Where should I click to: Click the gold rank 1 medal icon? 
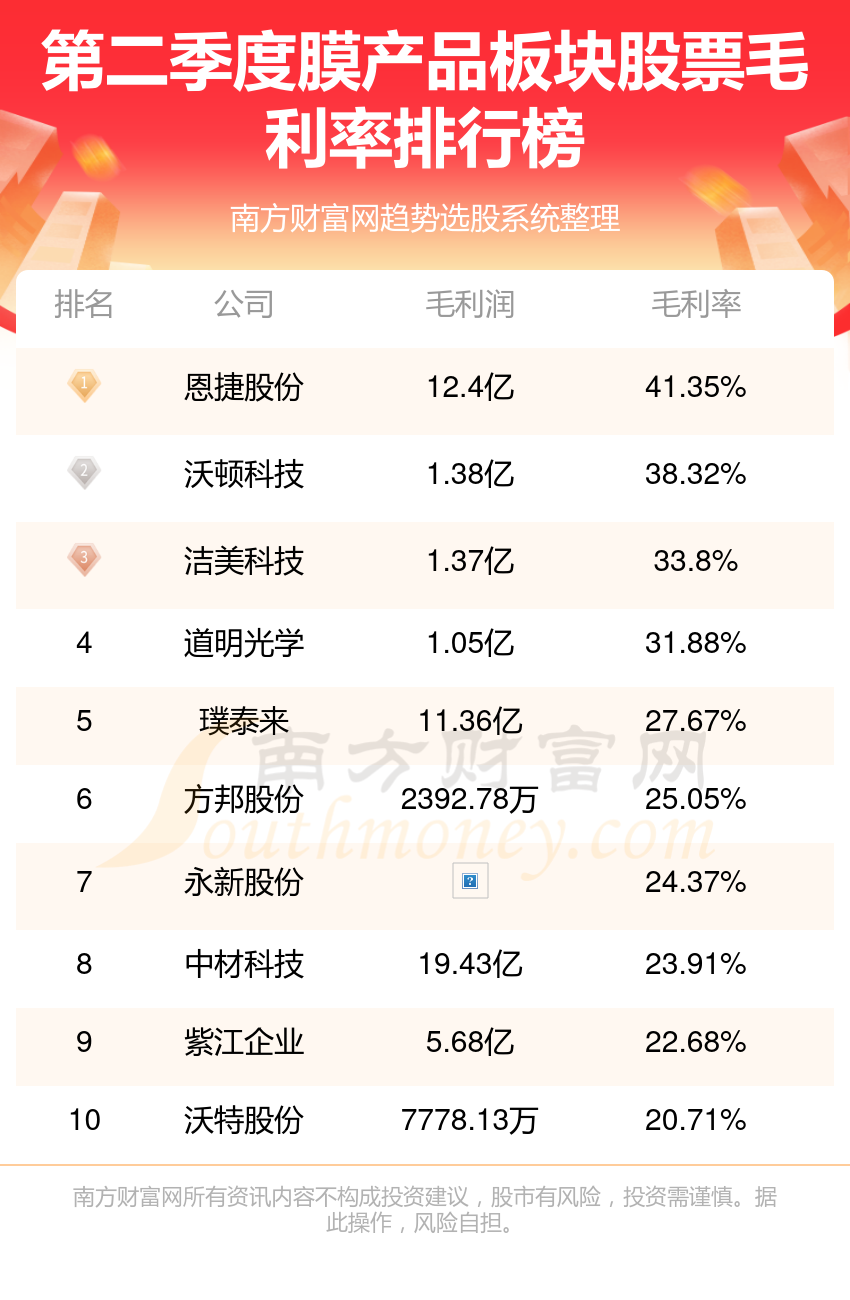point(84,385)
